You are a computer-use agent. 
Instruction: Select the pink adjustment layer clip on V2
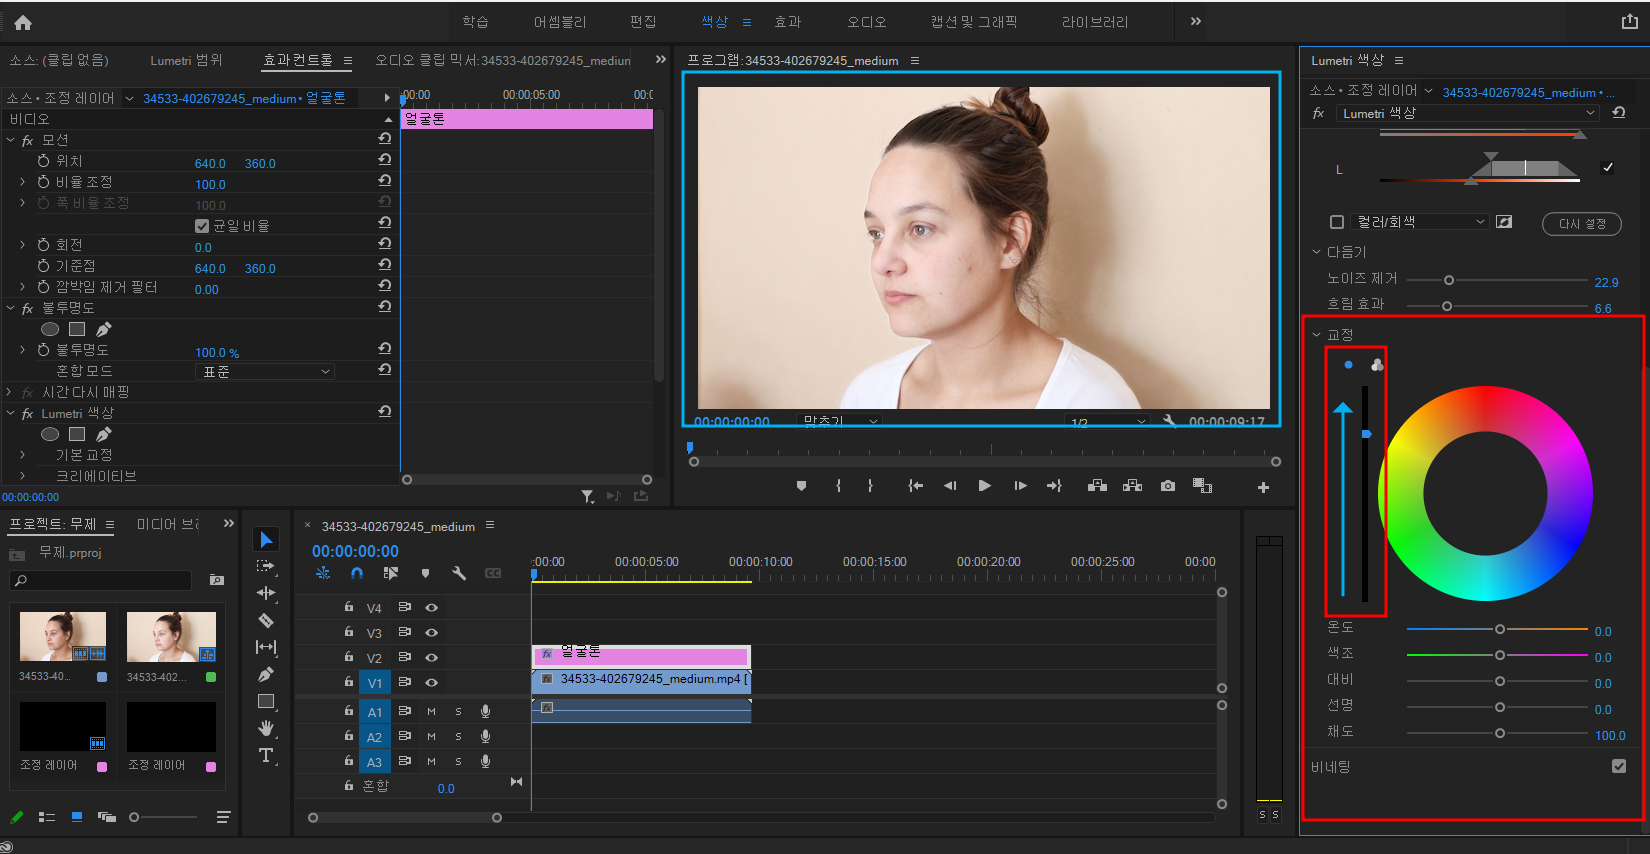click(x=641, y=656)
